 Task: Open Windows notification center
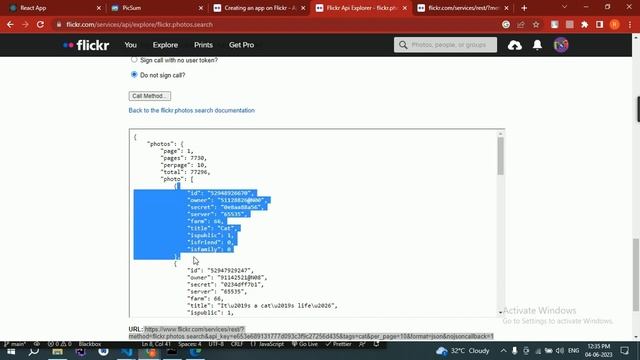pos(624,351)
